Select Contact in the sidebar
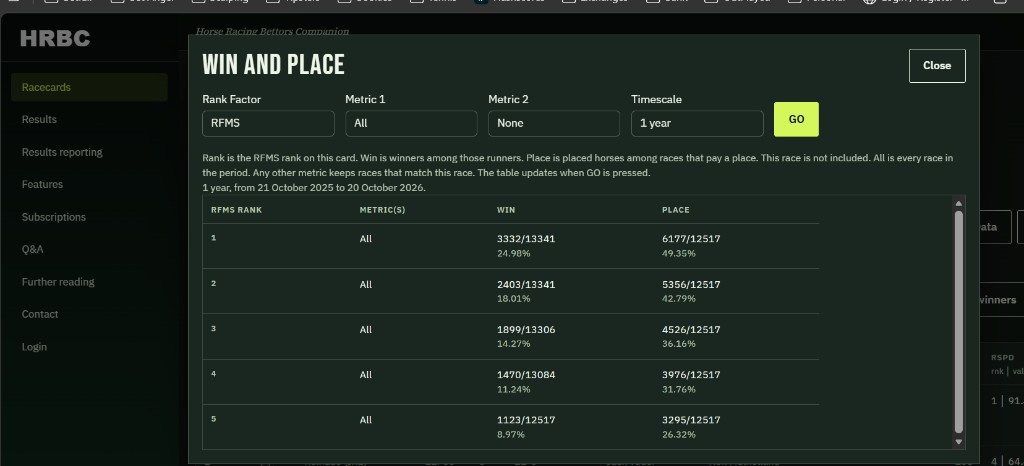Image resolution: width=1024 pixels, height=466 pixels. 40,314
